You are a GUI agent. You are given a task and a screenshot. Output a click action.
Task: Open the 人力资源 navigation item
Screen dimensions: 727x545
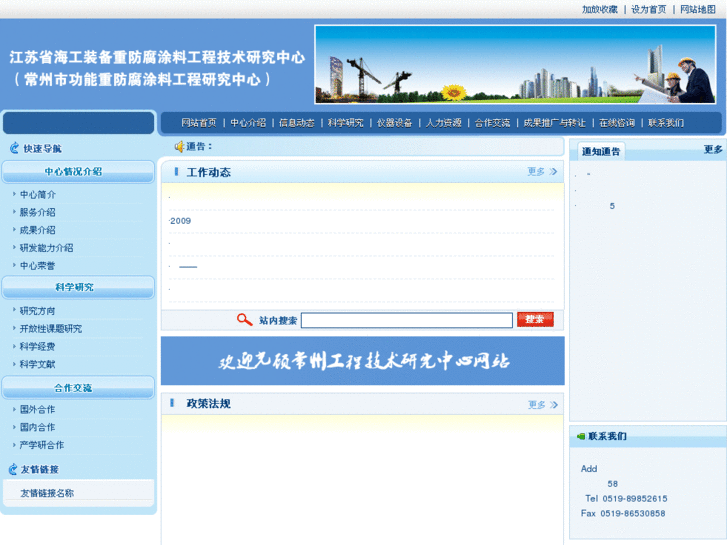pos(444,123)
